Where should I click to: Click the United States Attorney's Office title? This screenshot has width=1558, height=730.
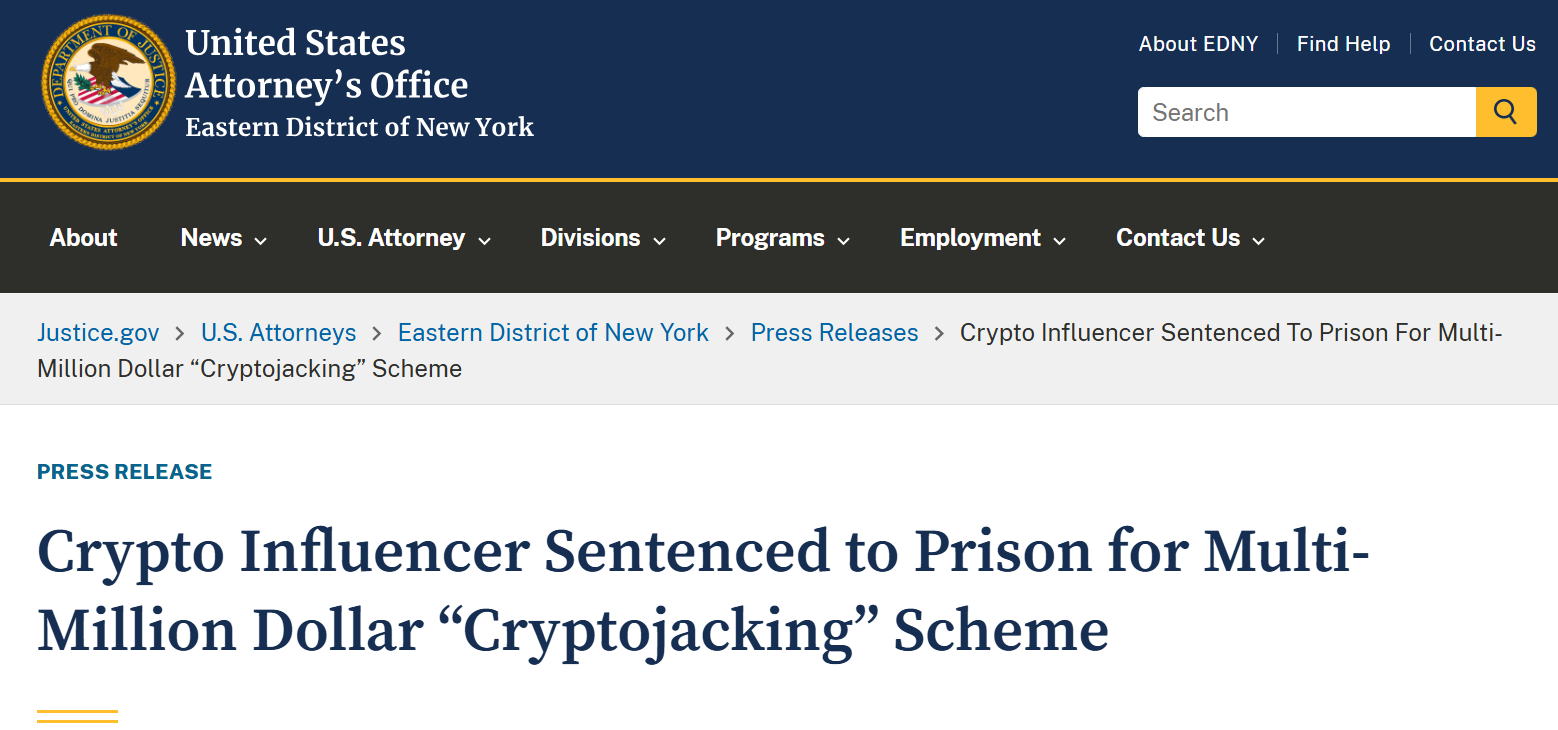(327, 64)
